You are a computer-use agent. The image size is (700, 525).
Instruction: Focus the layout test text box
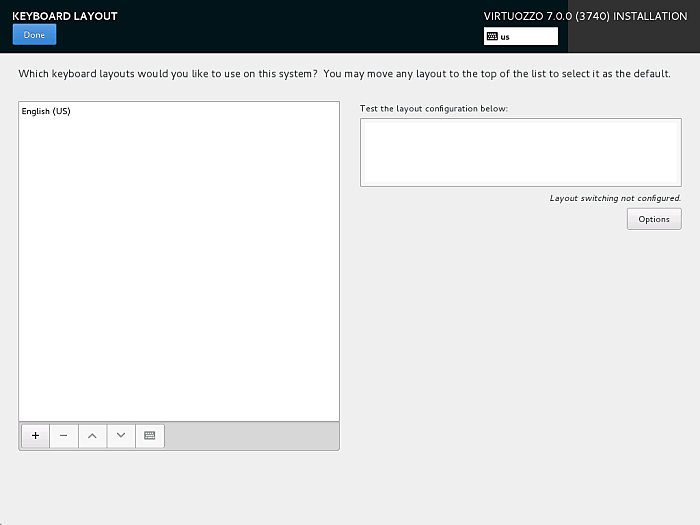coord(520,152)
